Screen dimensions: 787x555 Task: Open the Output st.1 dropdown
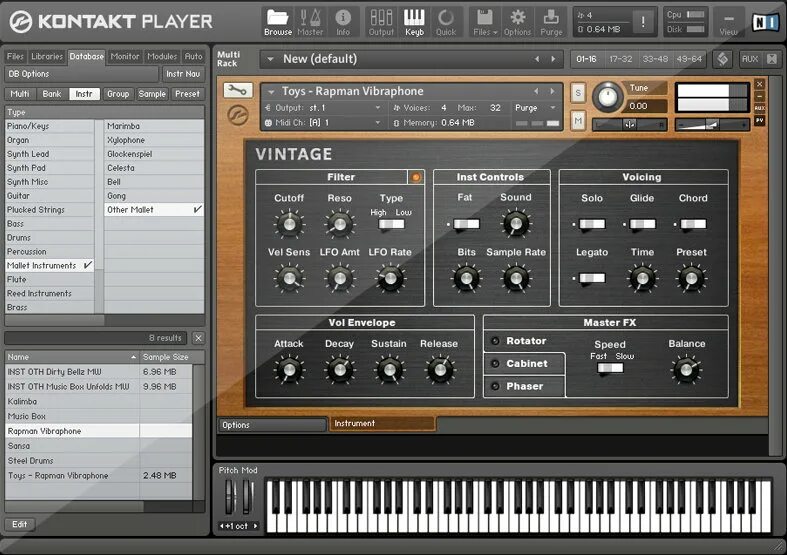323,108
